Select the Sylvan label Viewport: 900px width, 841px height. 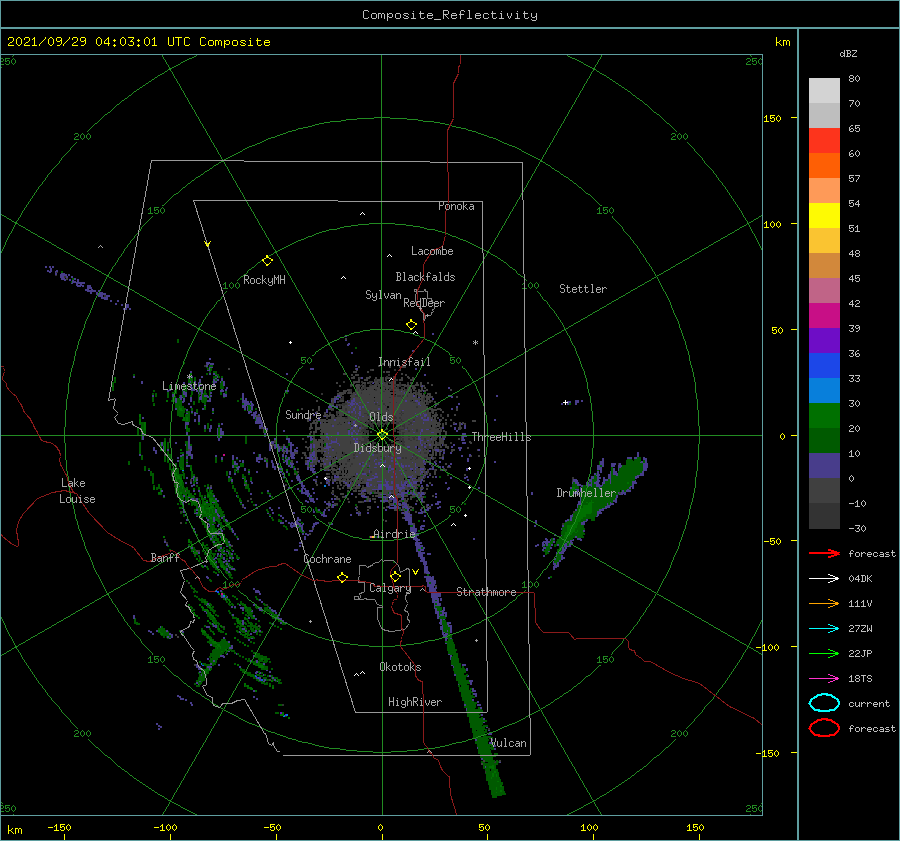(383, 295)
